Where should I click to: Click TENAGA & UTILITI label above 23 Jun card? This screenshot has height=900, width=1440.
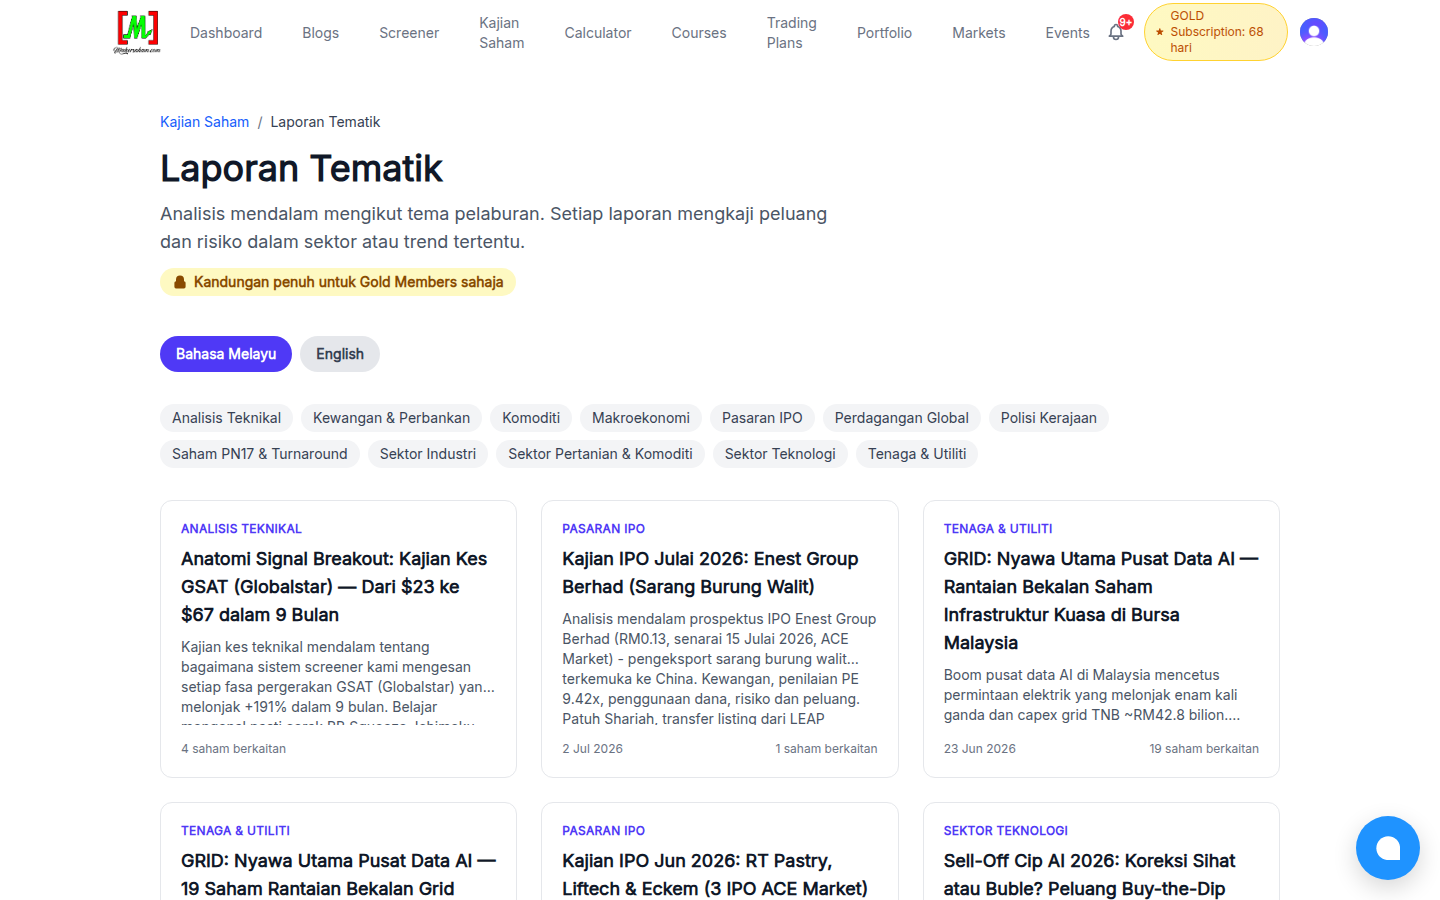tap(998, 529)
